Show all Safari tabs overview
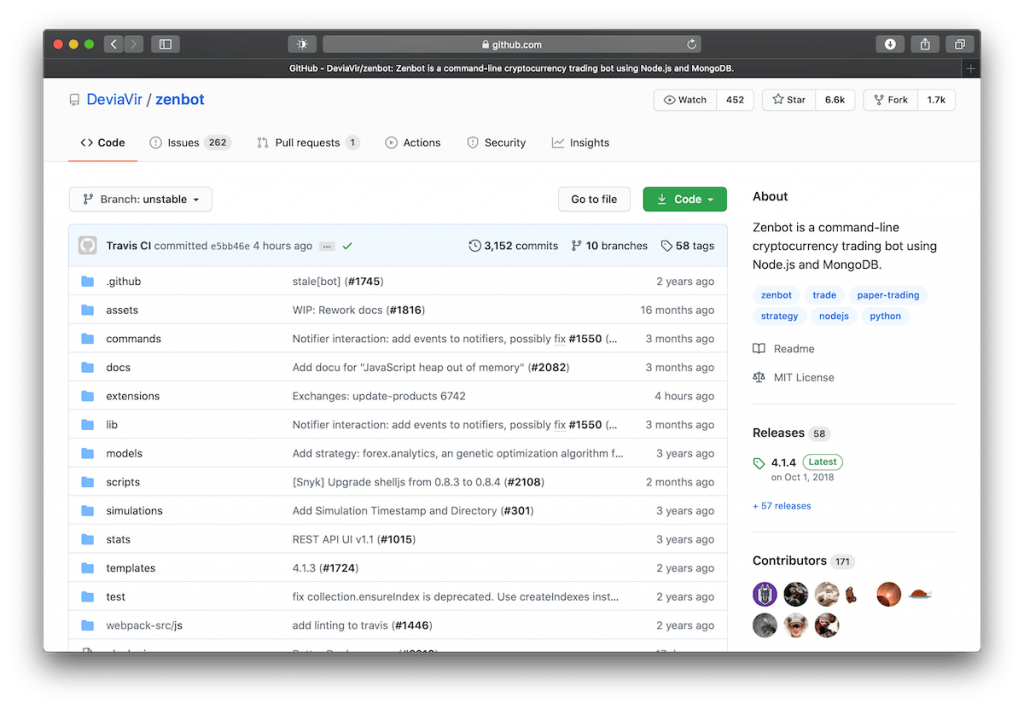 959,44
